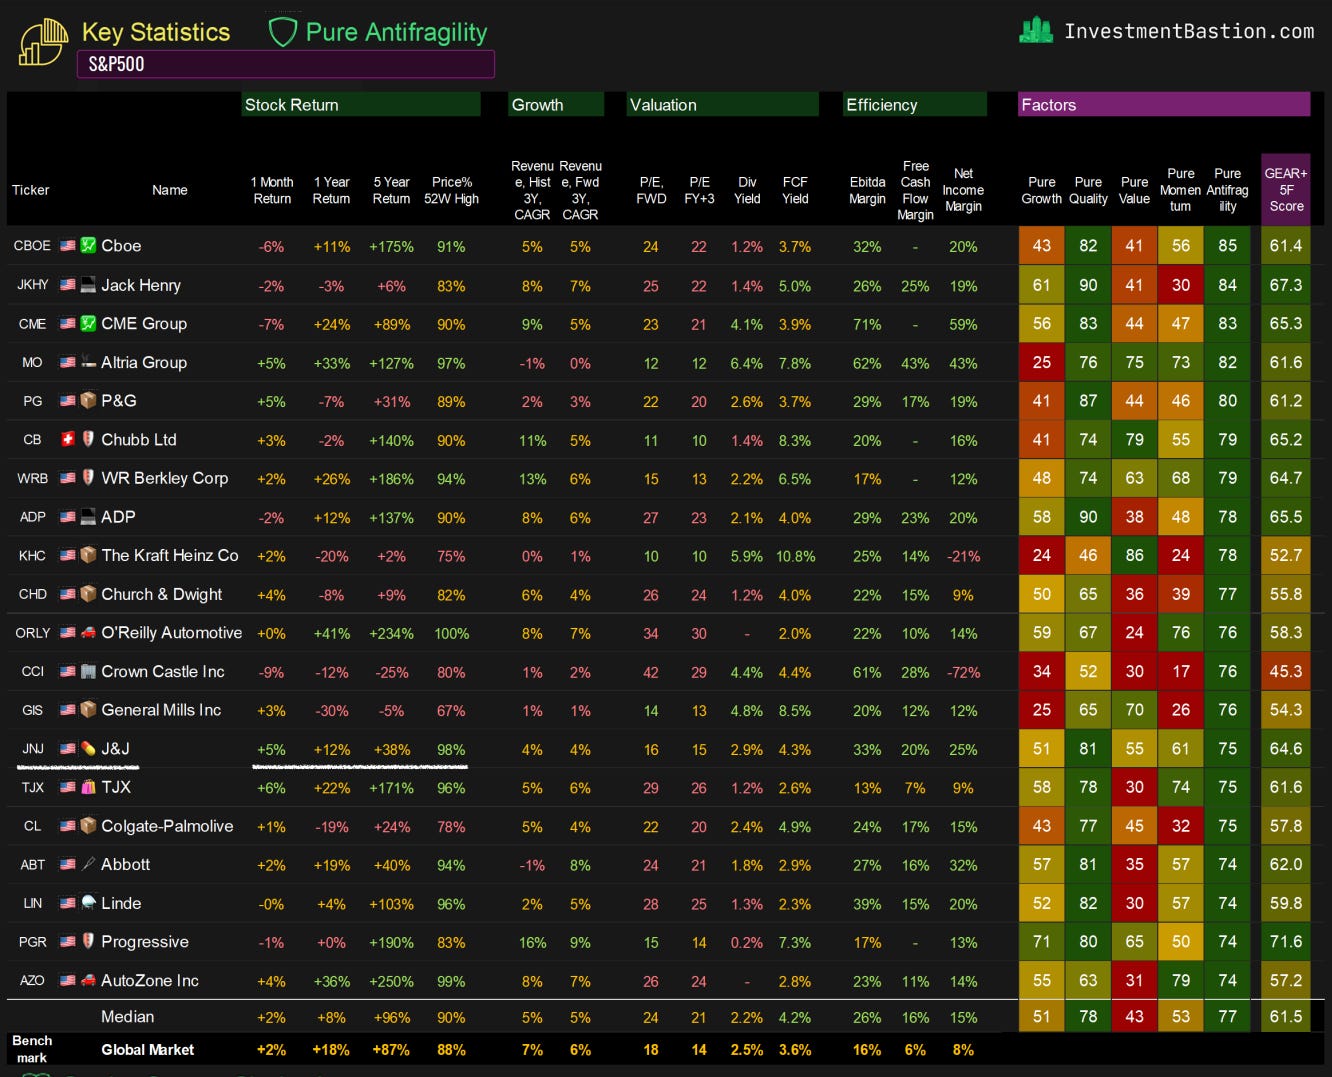The width and height of the screenshot is (1332, 1077).
Task: Click the Div Yield column header
Action: click(x=747, y=190)
